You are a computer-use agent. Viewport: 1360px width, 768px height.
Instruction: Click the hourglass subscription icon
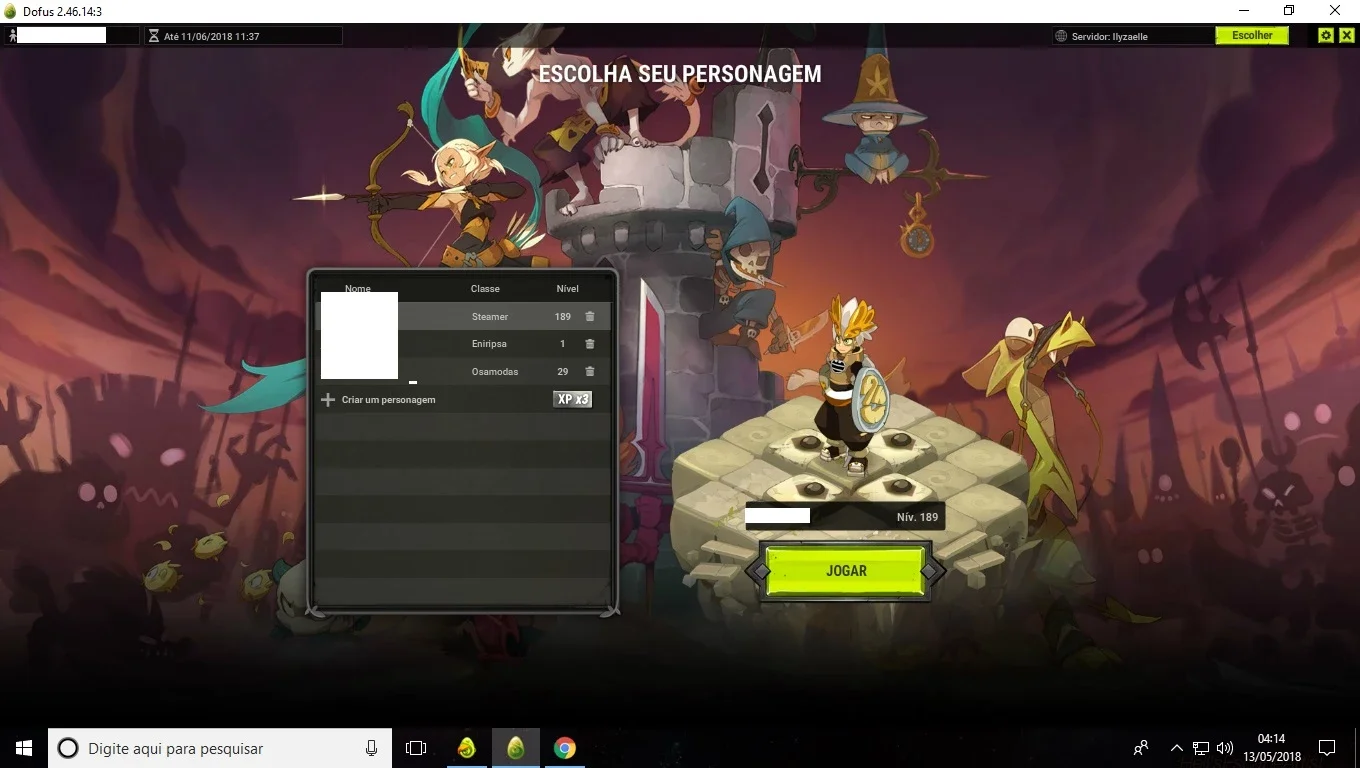[153, 36]
